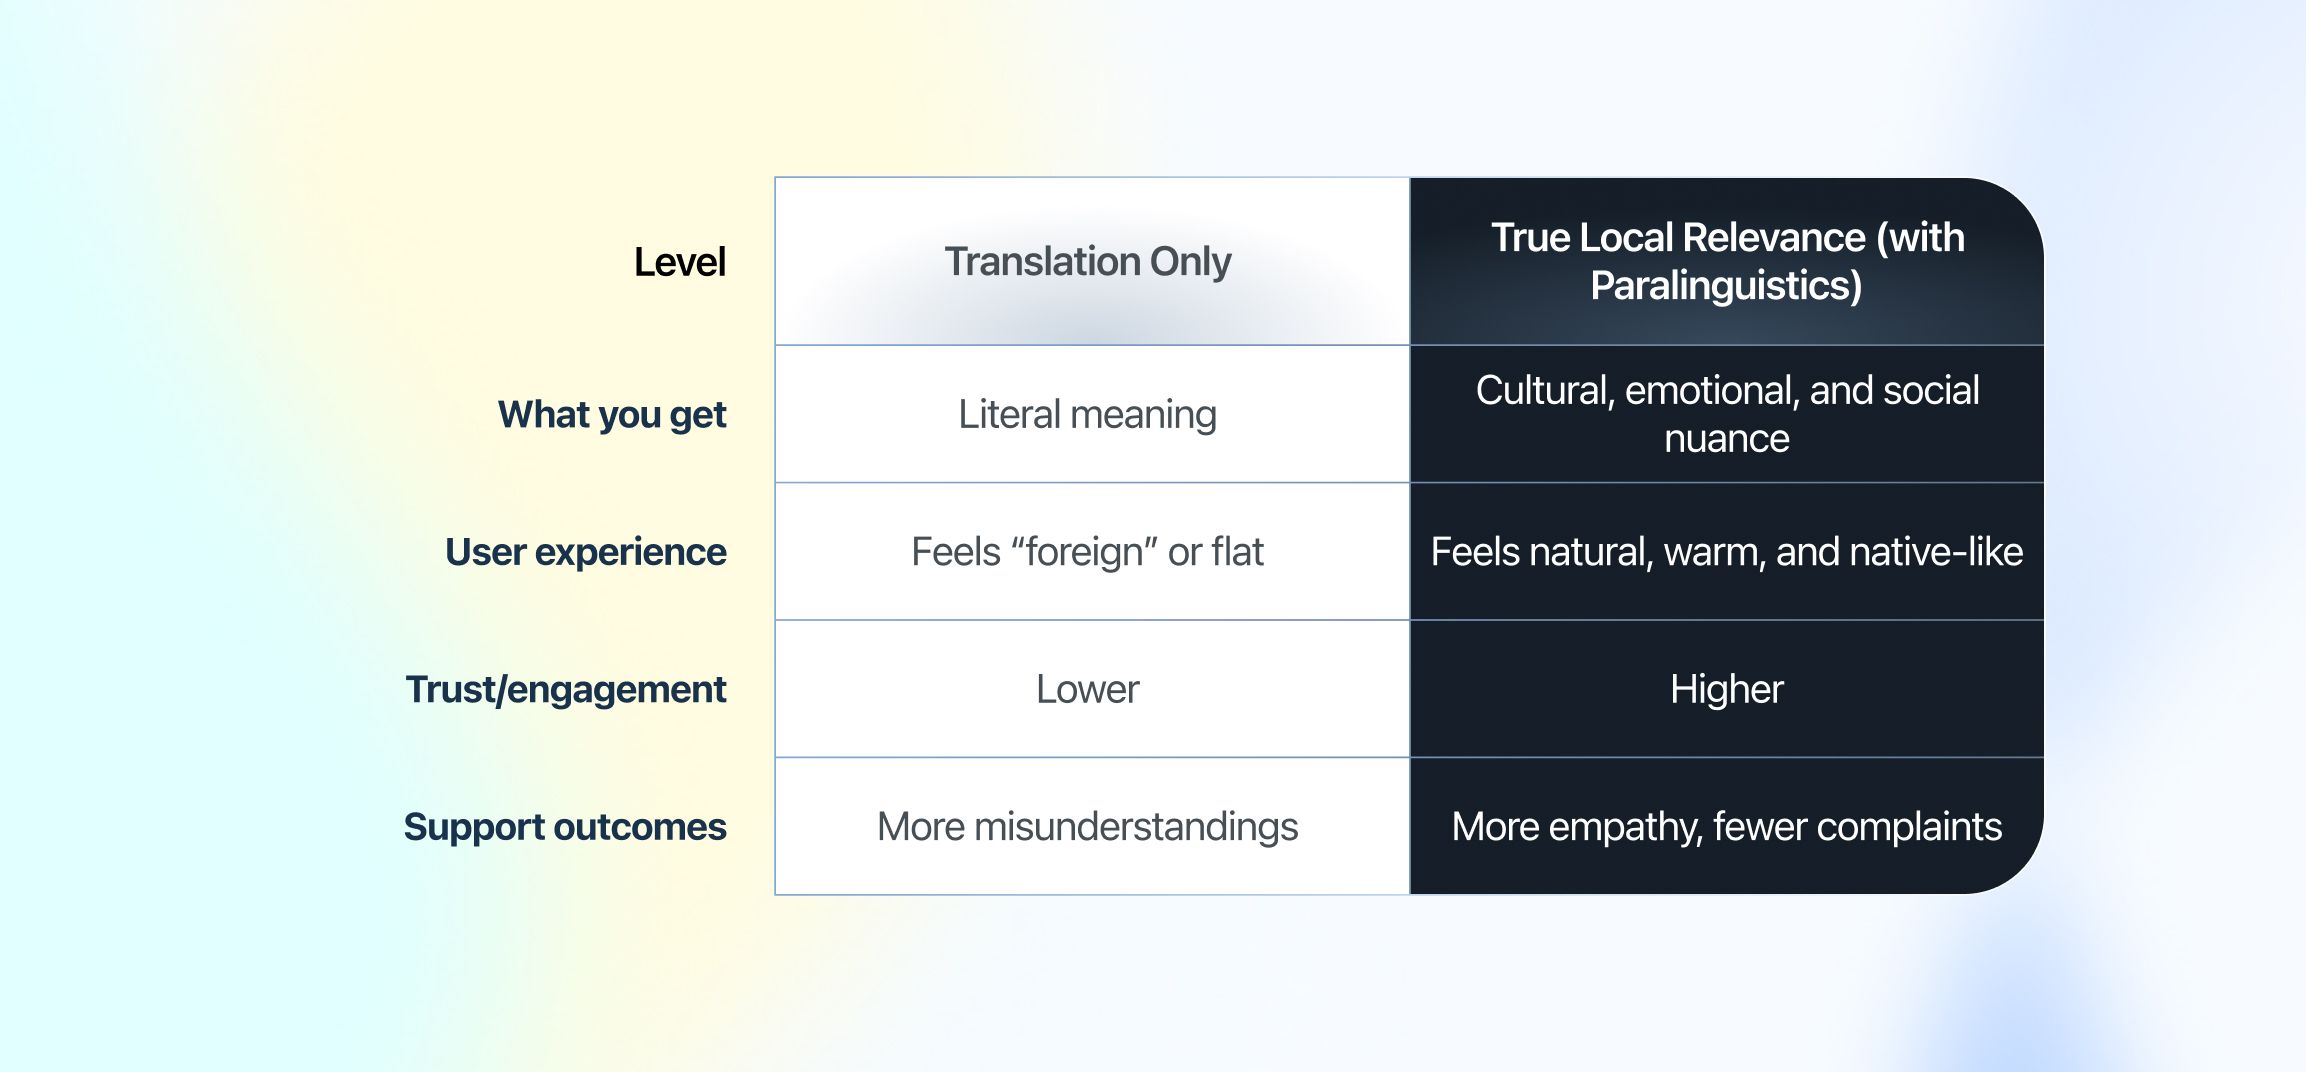The height and width of the screenshot is (1072, 2306).
Task: Select the Support outcomes row label
Action: 564,827
